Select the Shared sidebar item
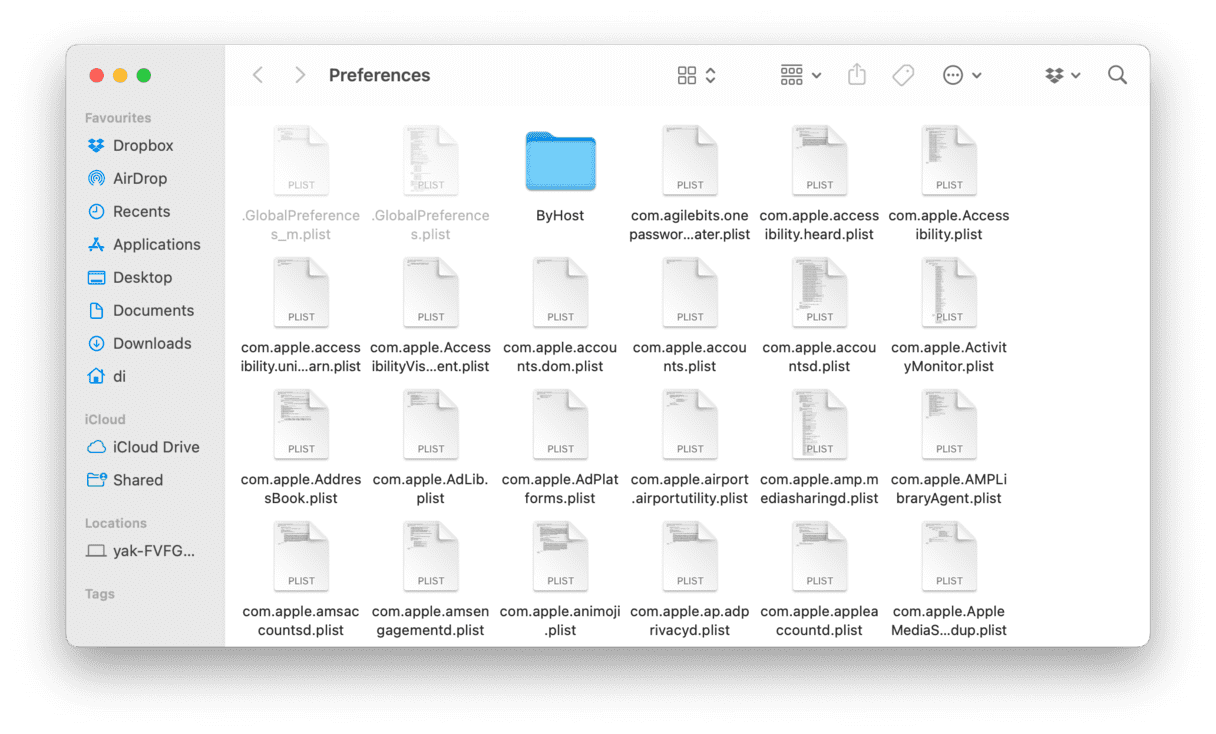 (x=137, y=480)
